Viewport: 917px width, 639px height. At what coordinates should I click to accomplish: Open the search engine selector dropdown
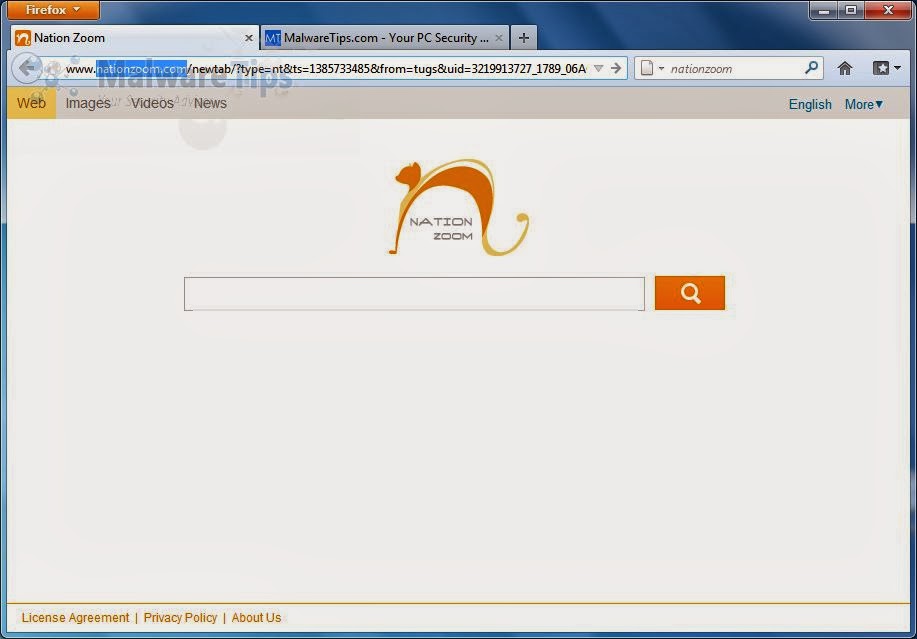coord(652,68)
